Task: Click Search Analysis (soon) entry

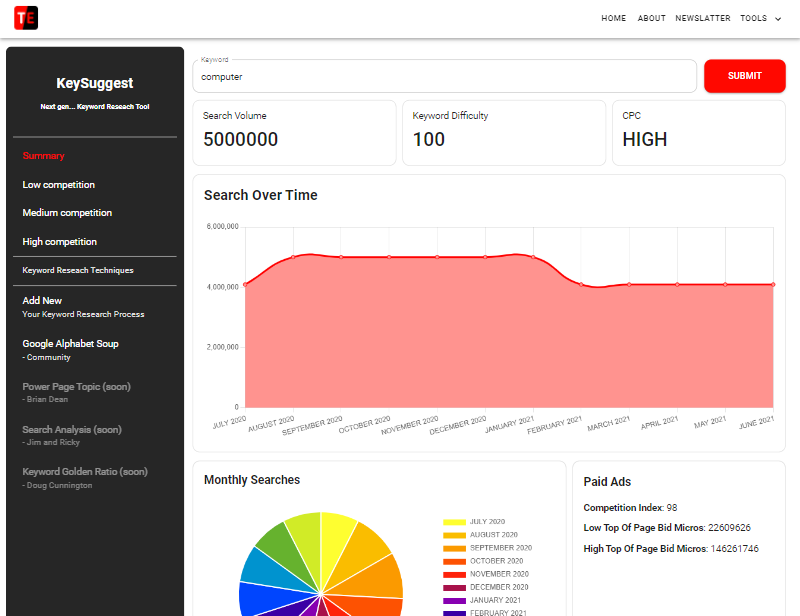Action: click(x=72, y=435)
